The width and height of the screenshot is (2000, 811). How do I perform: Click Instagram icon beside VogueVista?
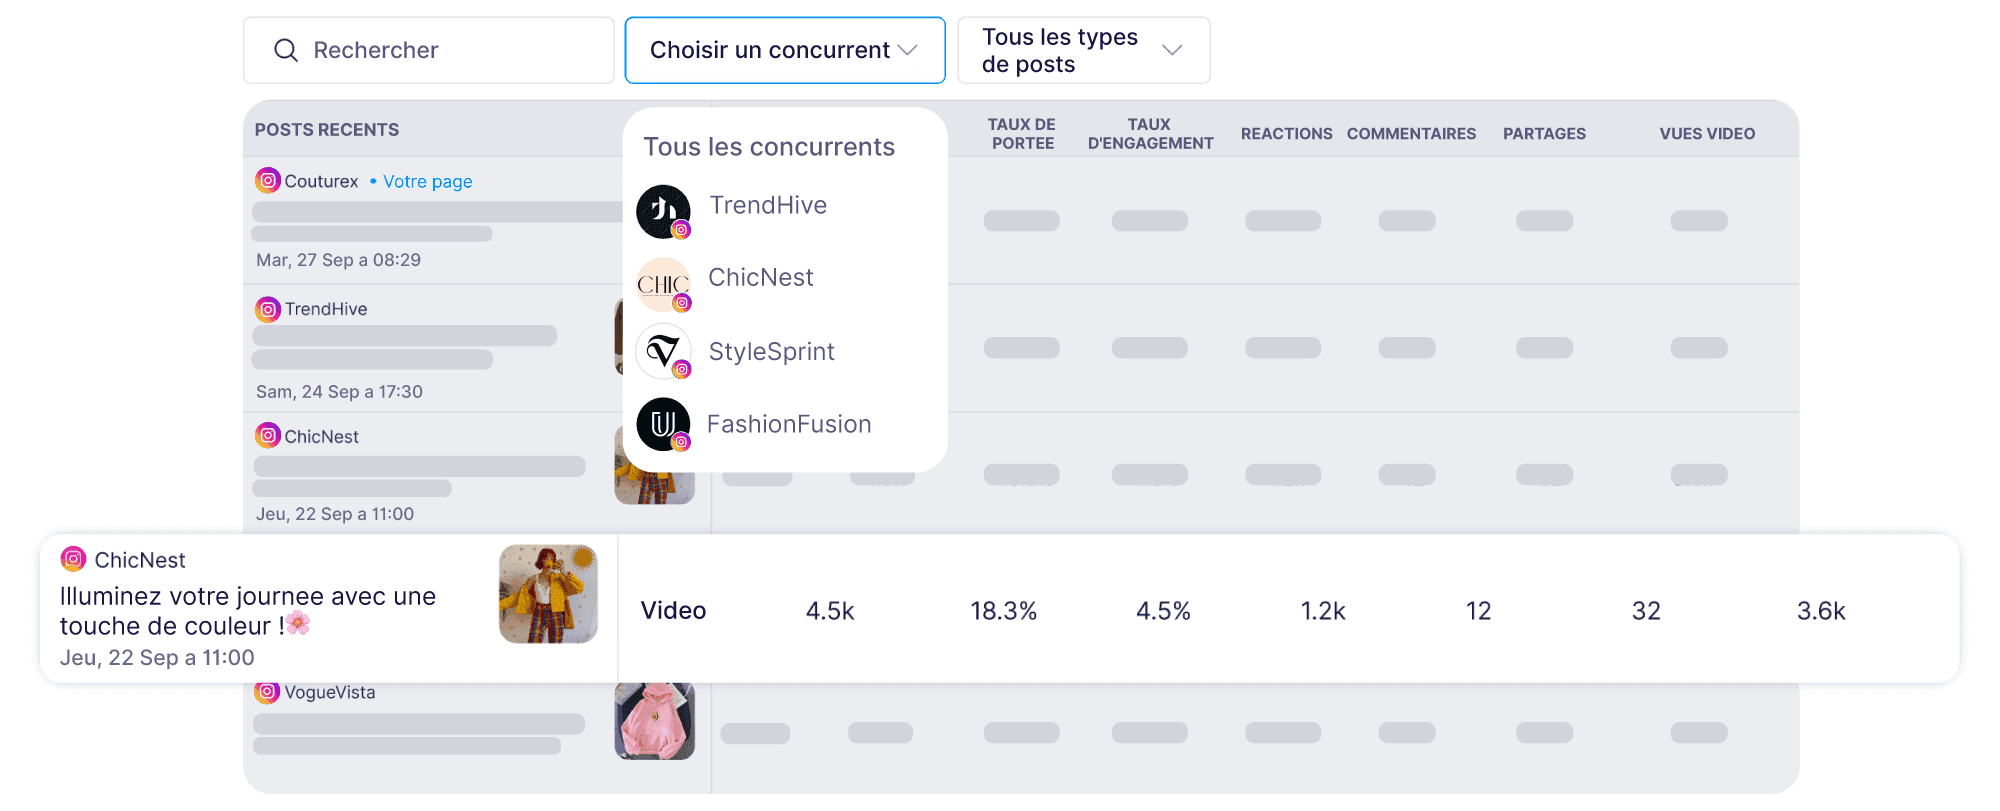click(x=267, y=692)
